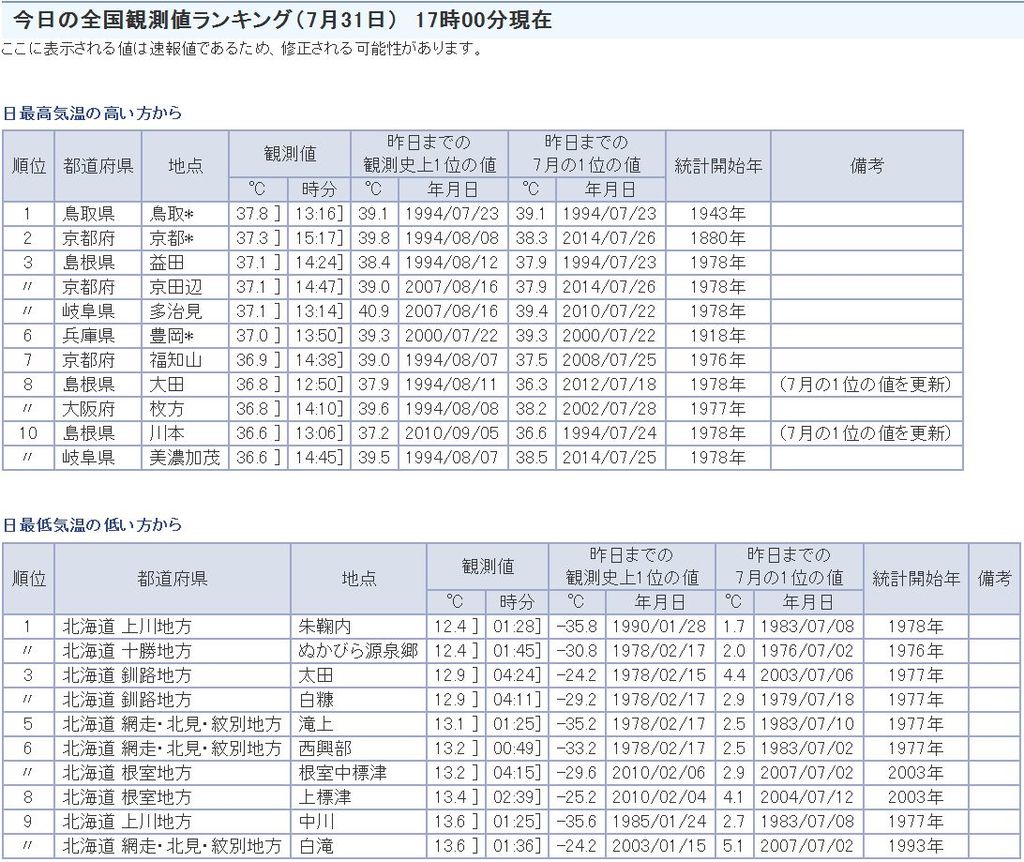Click the 北海道 十勝地方 region cell
Viewport: 1024px width, 862px height.
tap(127, 651)
